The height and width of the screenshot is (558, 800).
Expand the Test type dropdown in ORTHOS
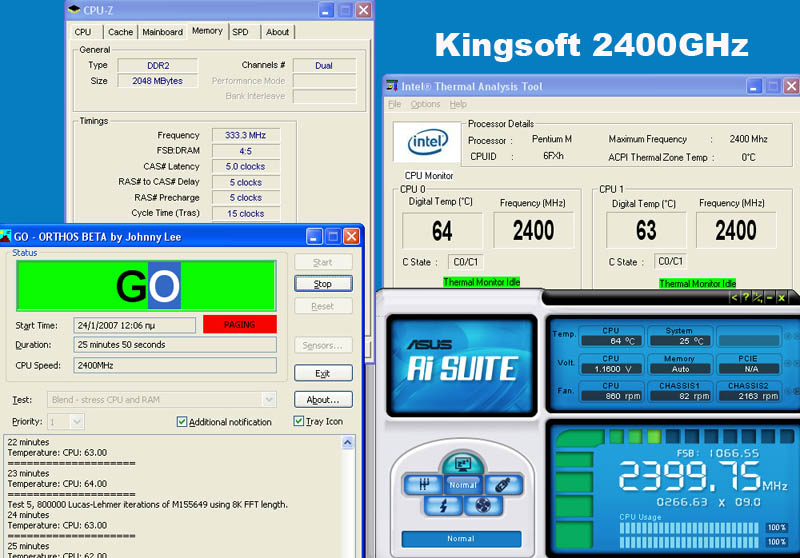click(x=269, y=399)
